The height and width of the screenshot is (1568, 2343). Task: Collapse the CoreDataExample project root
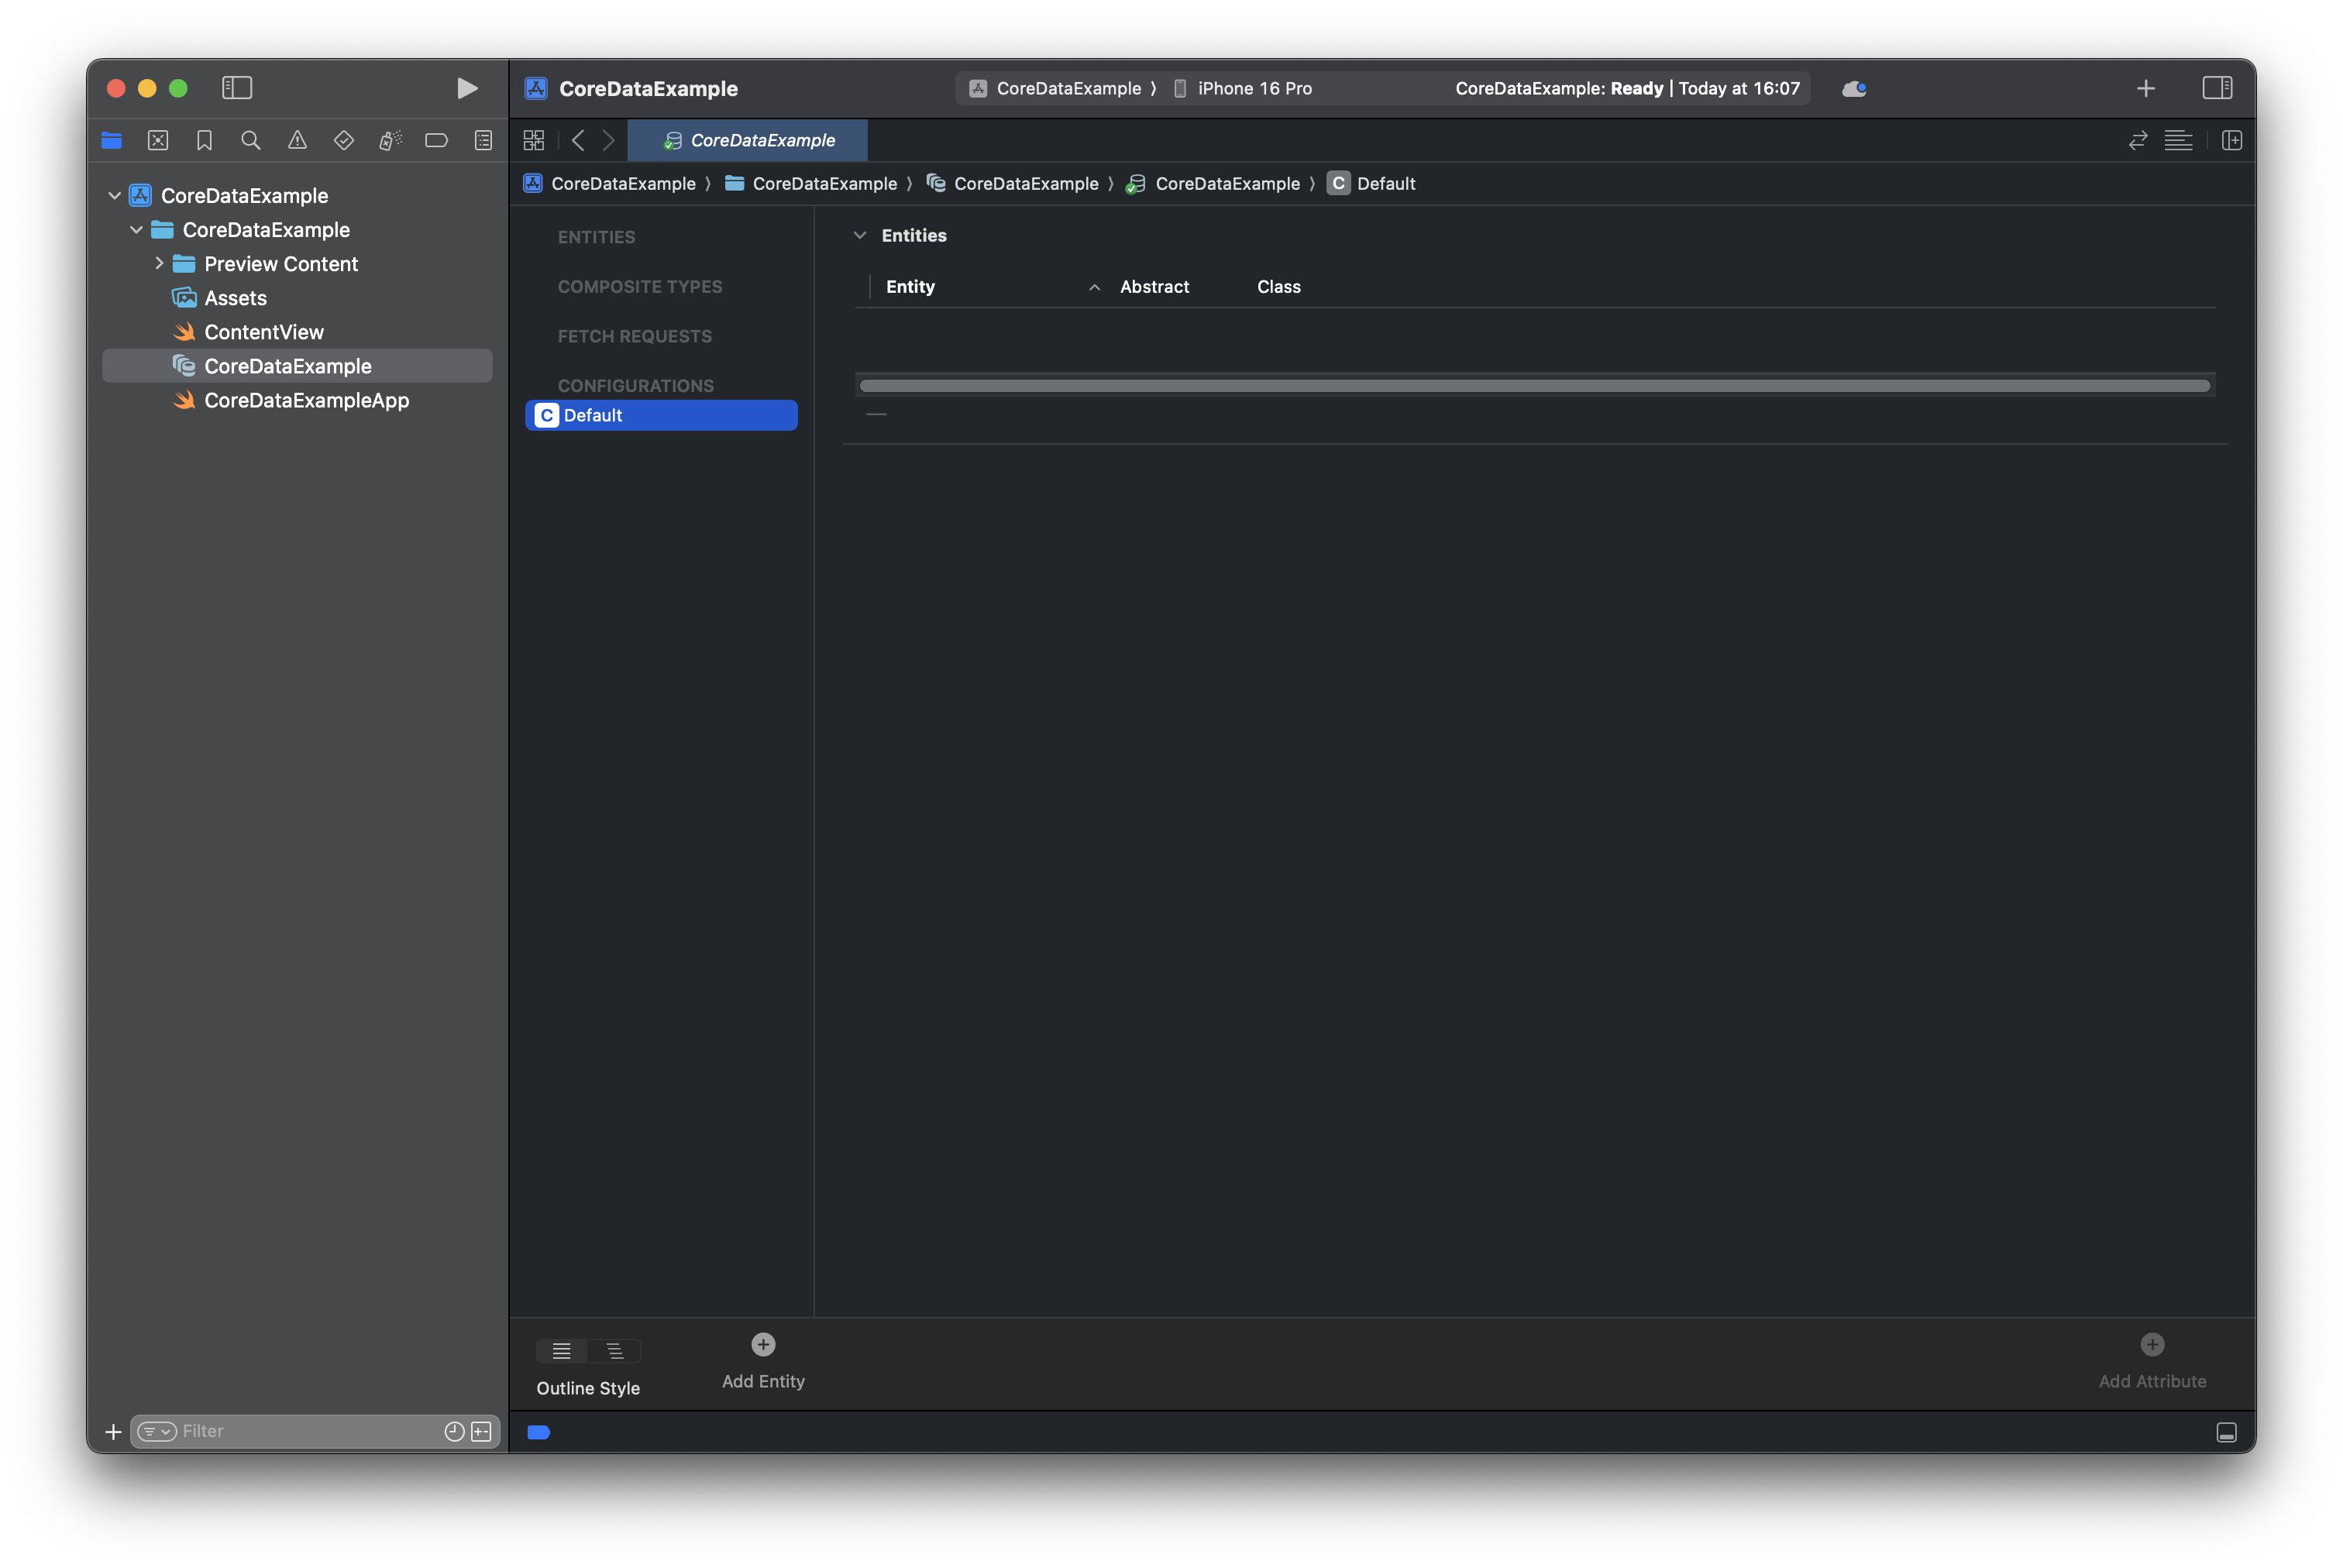pos(115,196)
